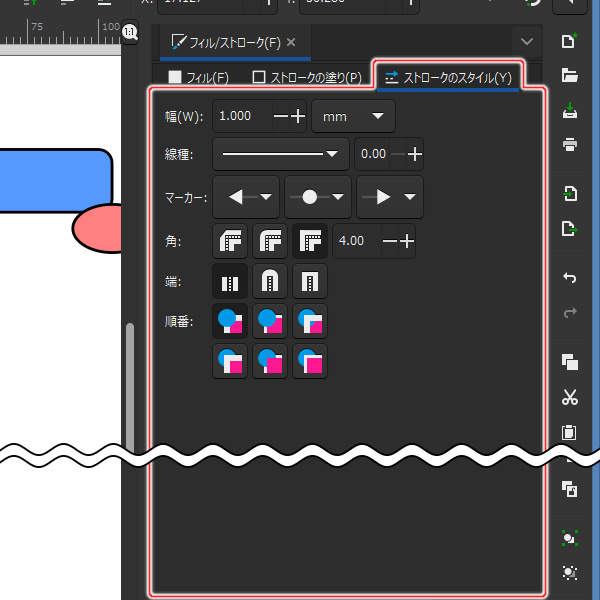The height and width of the screenshot is (600, 600).
Task: Select the square cap end style
Action: tap(310, 282)
